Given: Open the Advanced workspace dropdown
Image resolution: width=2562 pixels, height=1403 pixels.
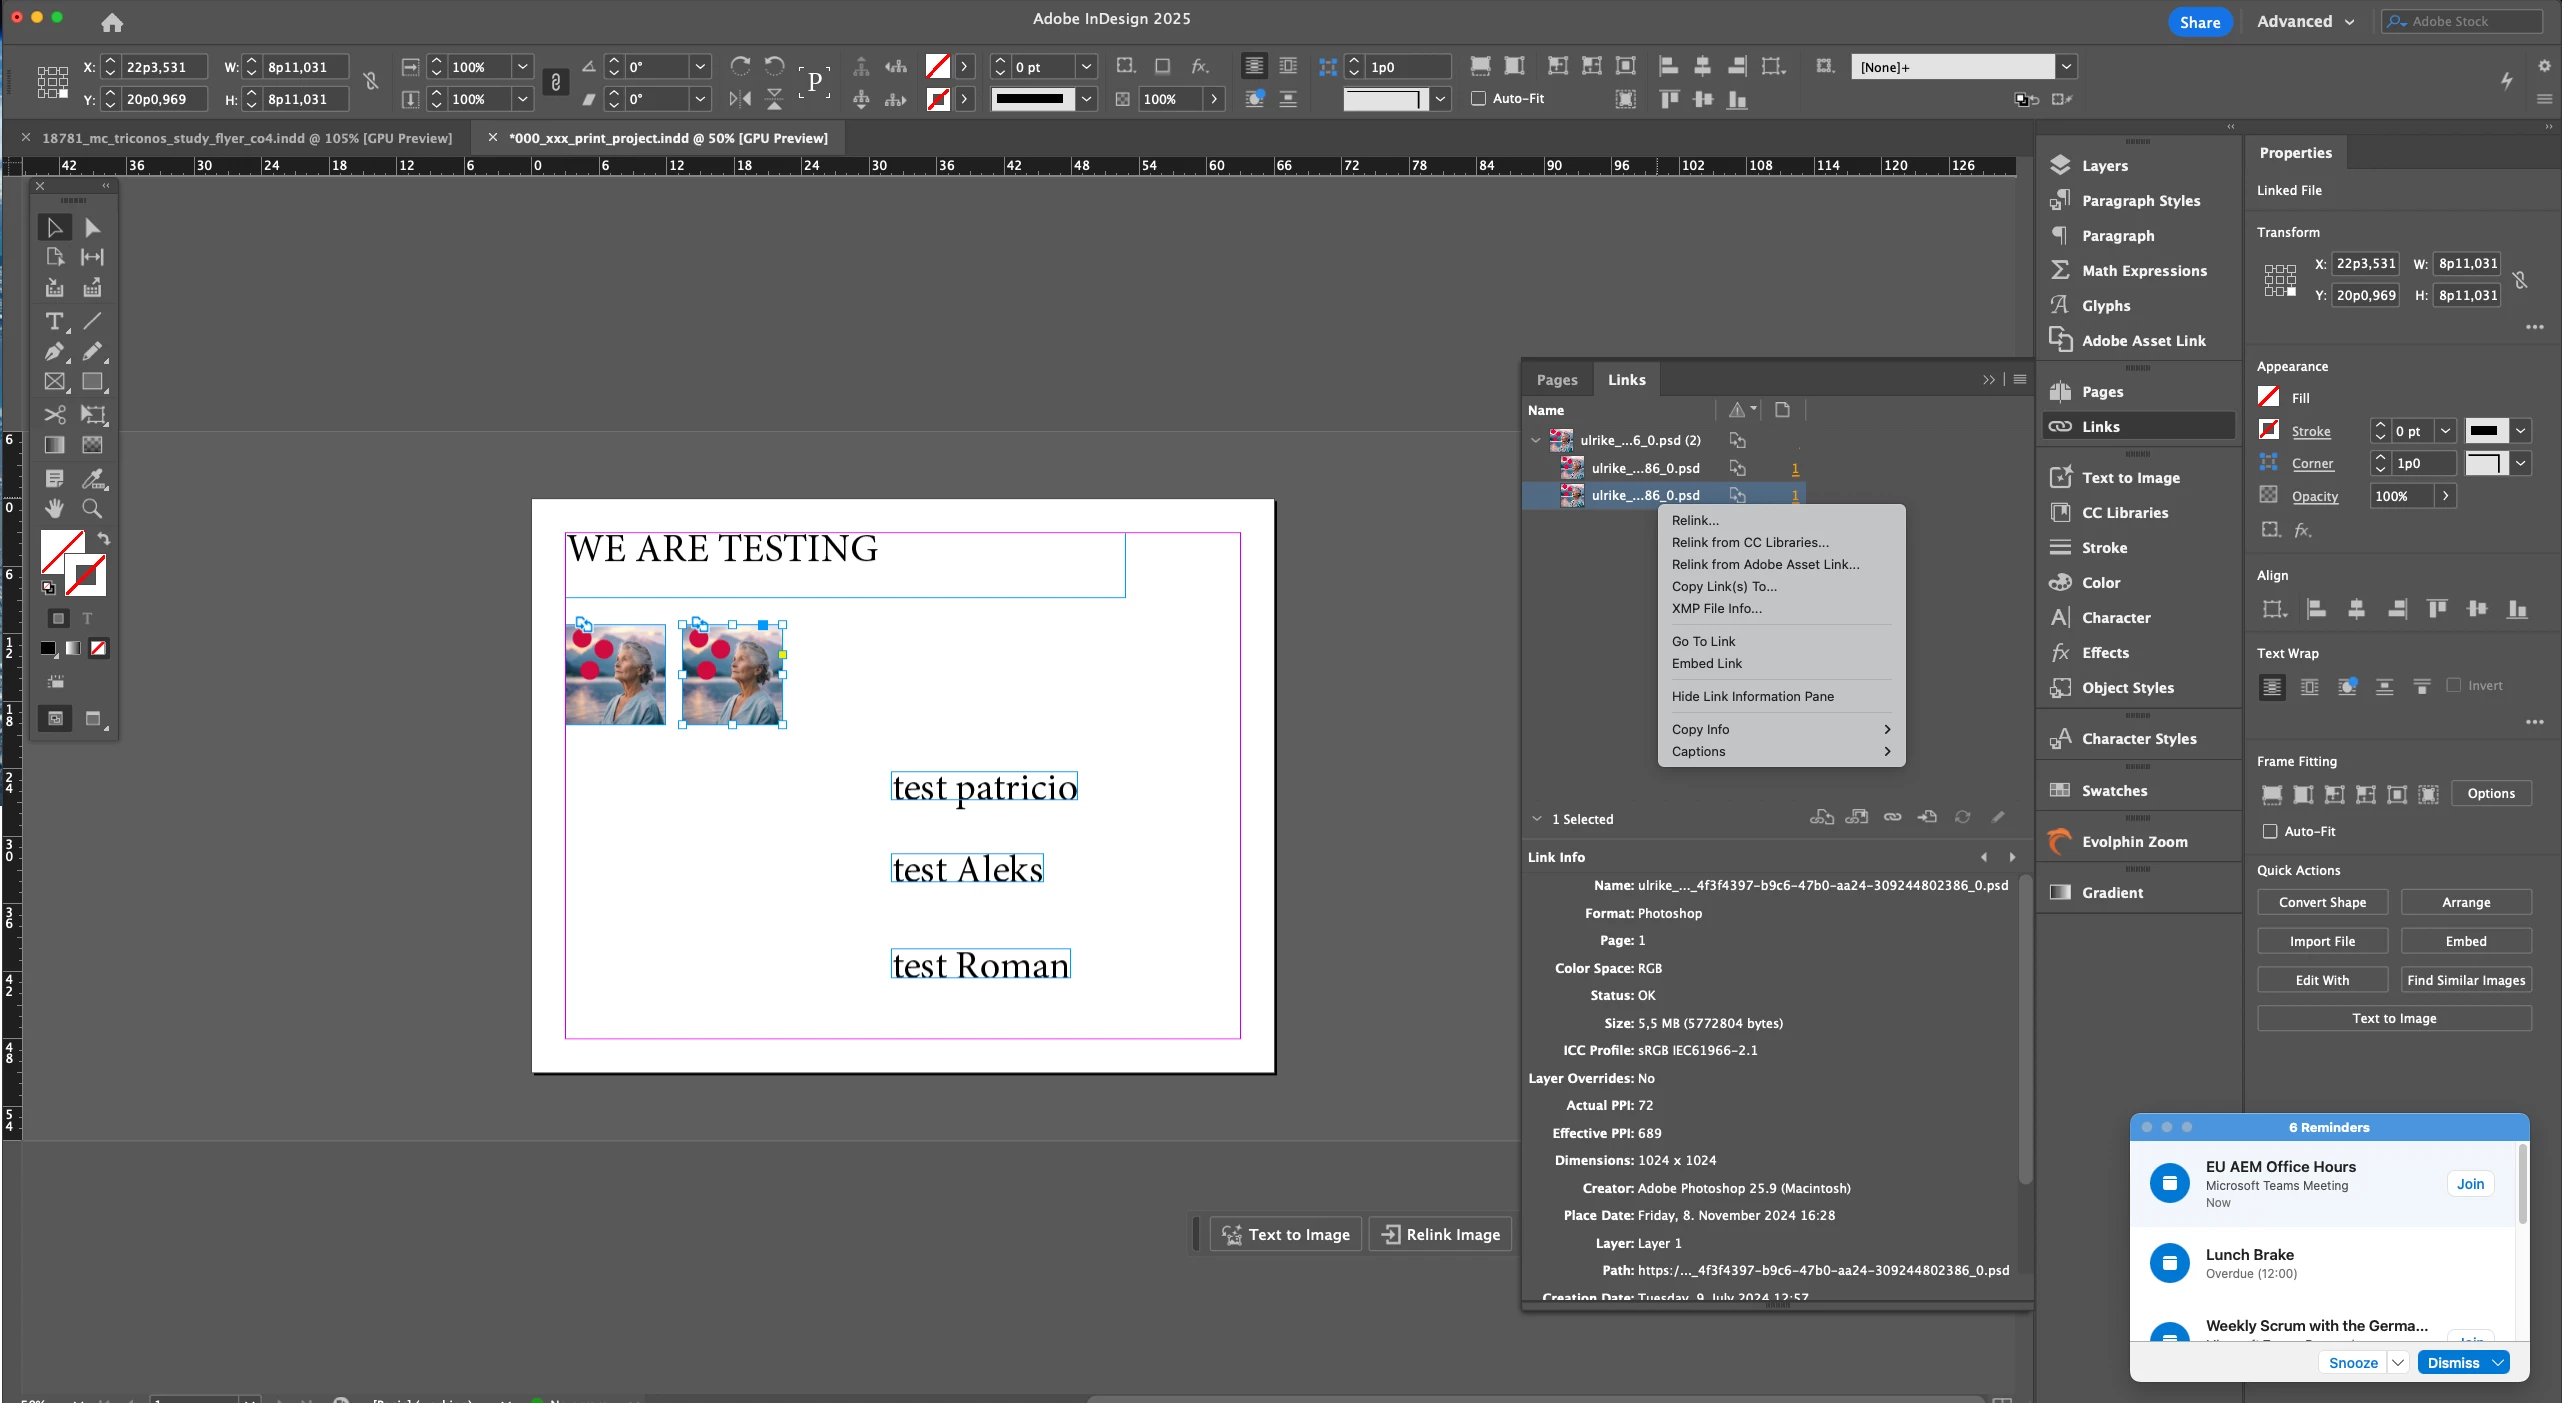Looking at the screenshot, I should coord(2305,21).
